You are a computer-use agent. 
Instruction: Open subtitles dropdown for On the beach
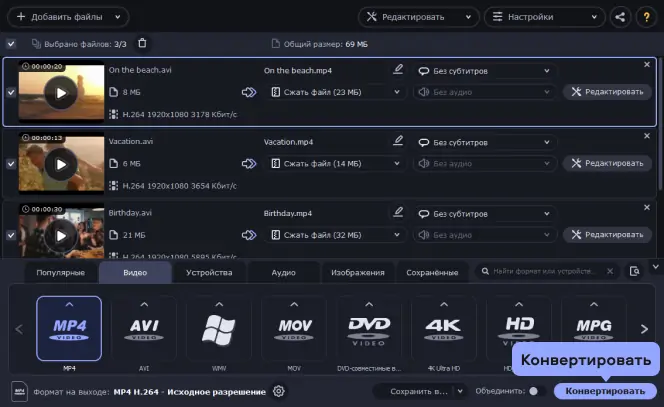click(x=483, y=71)
